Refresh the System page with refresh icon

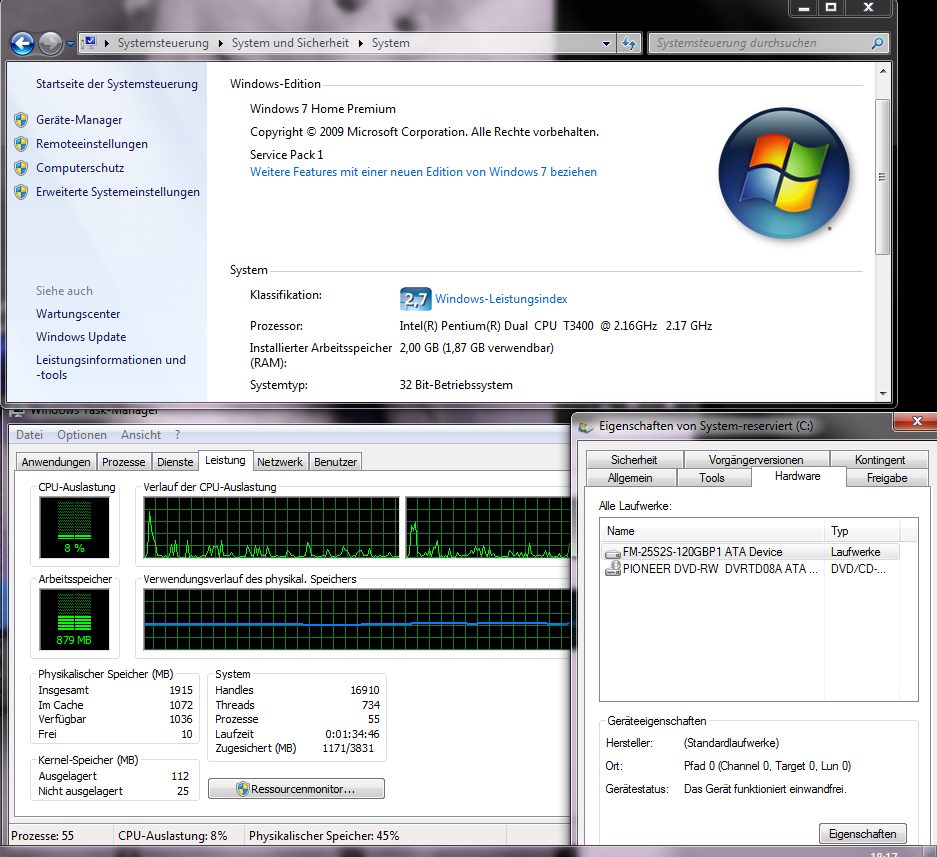(x=629, y=43)
